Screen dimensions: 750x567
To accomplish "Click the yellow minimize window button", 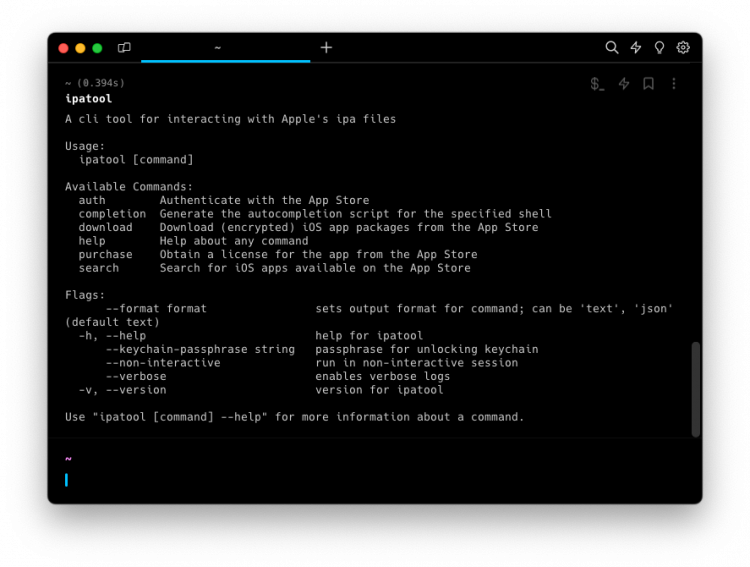I will tap(80, 48).
